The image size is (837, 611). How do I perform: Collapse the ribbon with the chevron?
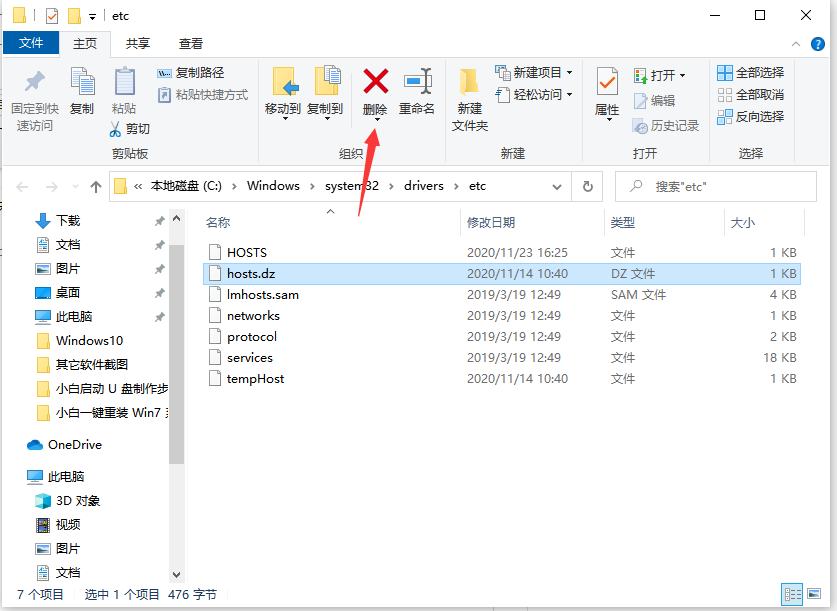click(x=796, y=44)
